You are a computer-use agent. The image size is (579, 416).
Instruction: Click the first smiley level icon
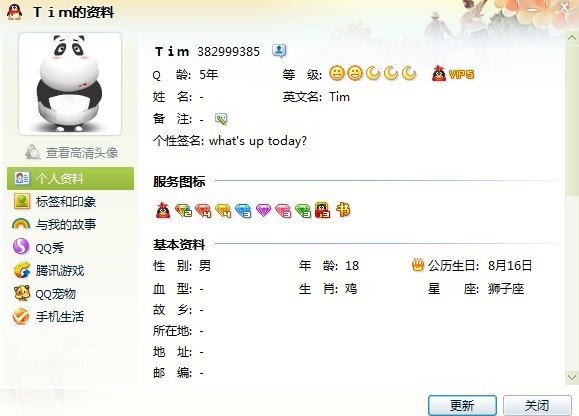tap(336, 73)
